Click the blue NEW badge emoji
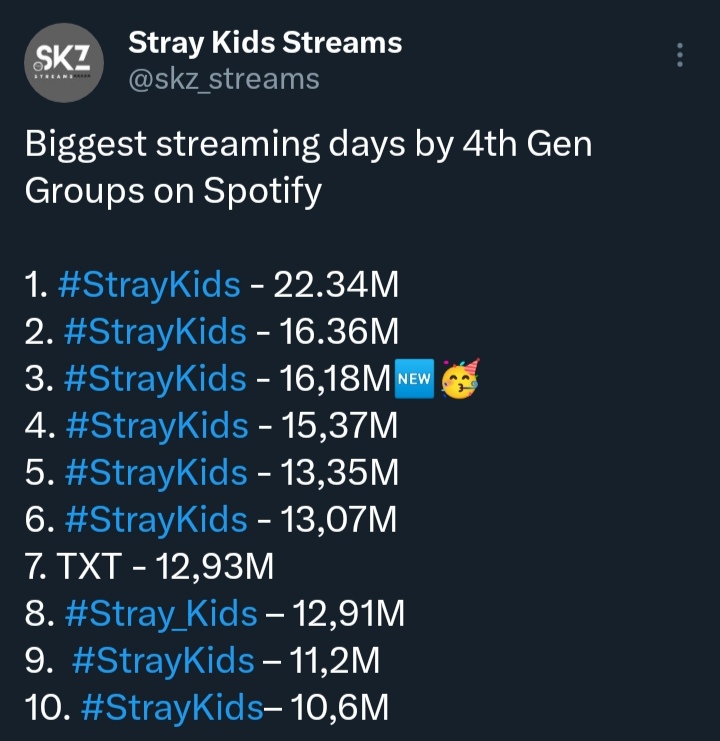Image resolution: width=720 pixels, height=741 pixels. [x=414, y=379]
